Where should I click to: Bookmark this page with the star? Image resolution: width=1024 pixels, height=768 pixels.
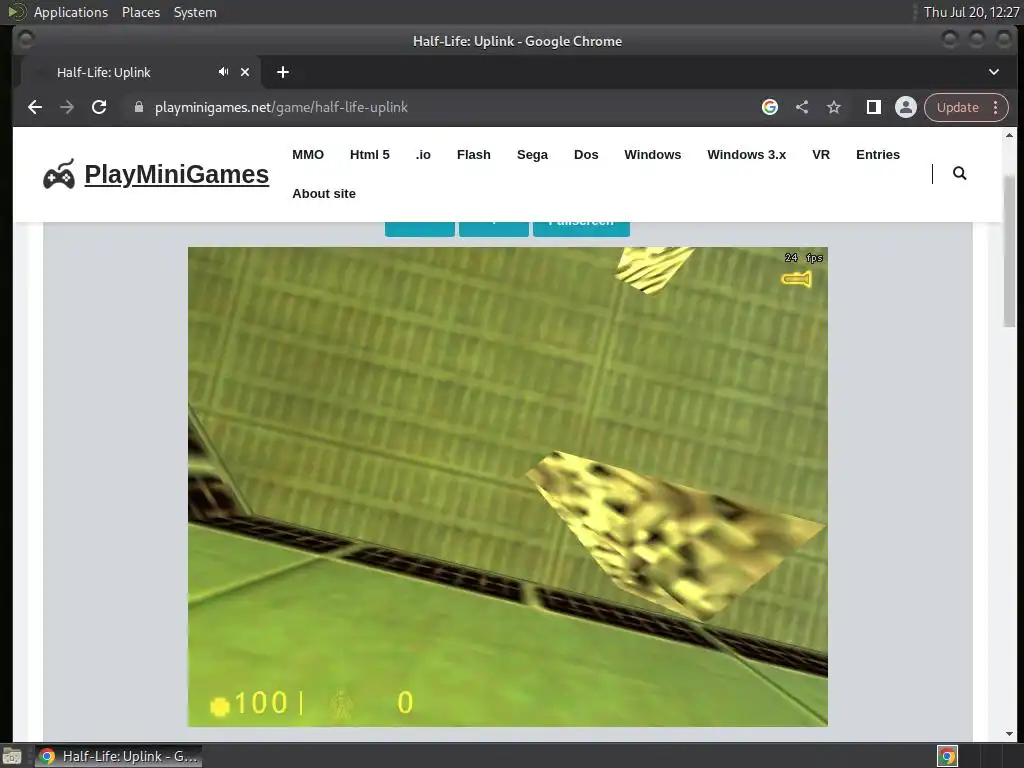834,107
